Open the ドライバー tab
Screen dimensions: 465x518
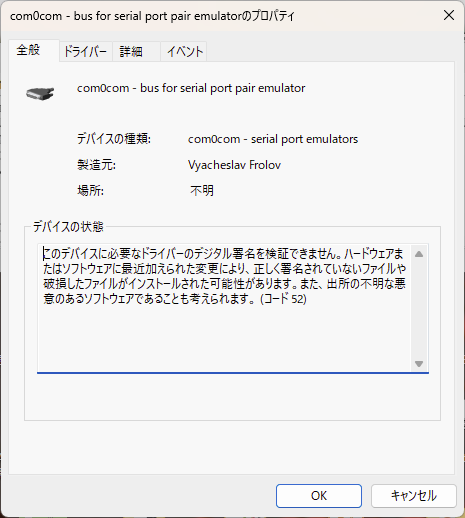pos(85,52)
